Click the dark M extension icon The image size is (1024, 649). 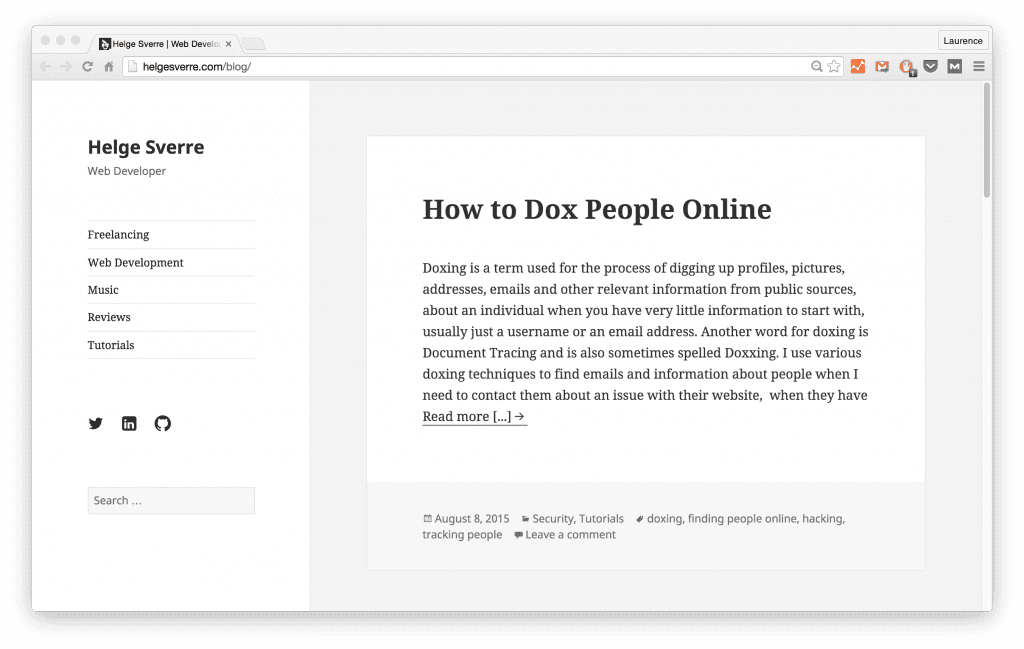955,66
